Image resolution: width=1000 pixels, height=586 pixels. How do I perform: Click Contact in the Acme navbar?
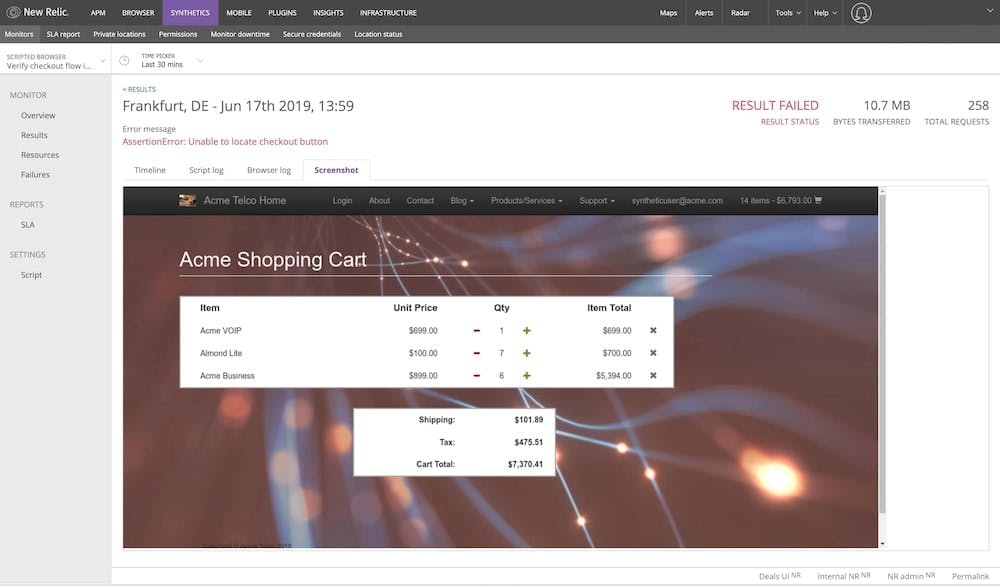coord(420,200)
